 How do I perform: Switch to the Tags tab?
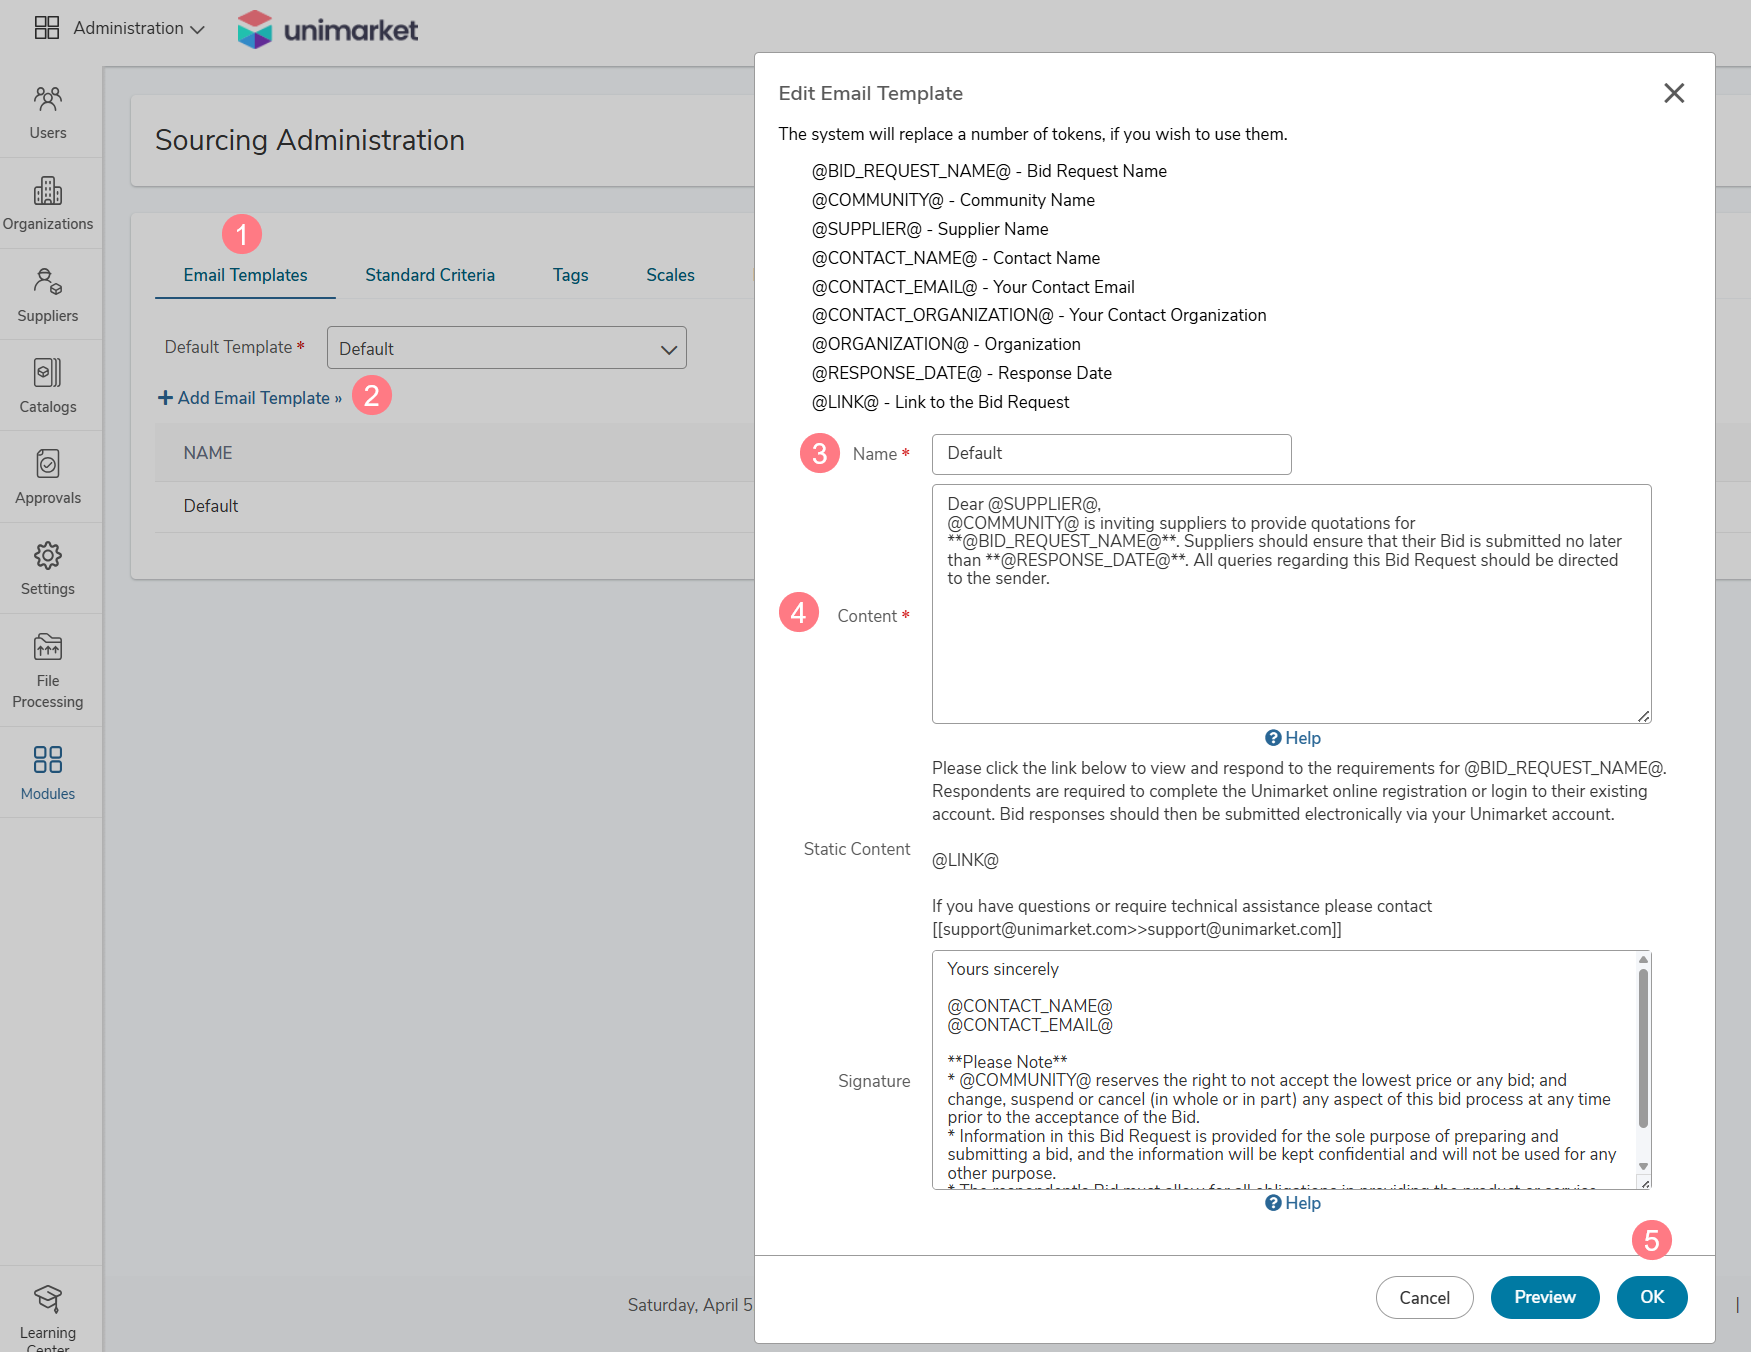point(570,275)
